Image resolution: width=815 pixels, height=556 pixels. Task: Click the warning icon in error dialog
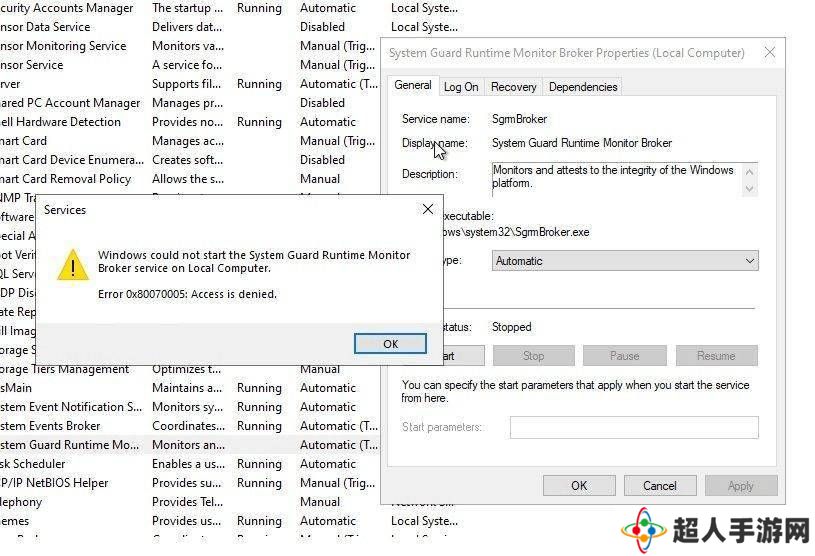(73, 265)
